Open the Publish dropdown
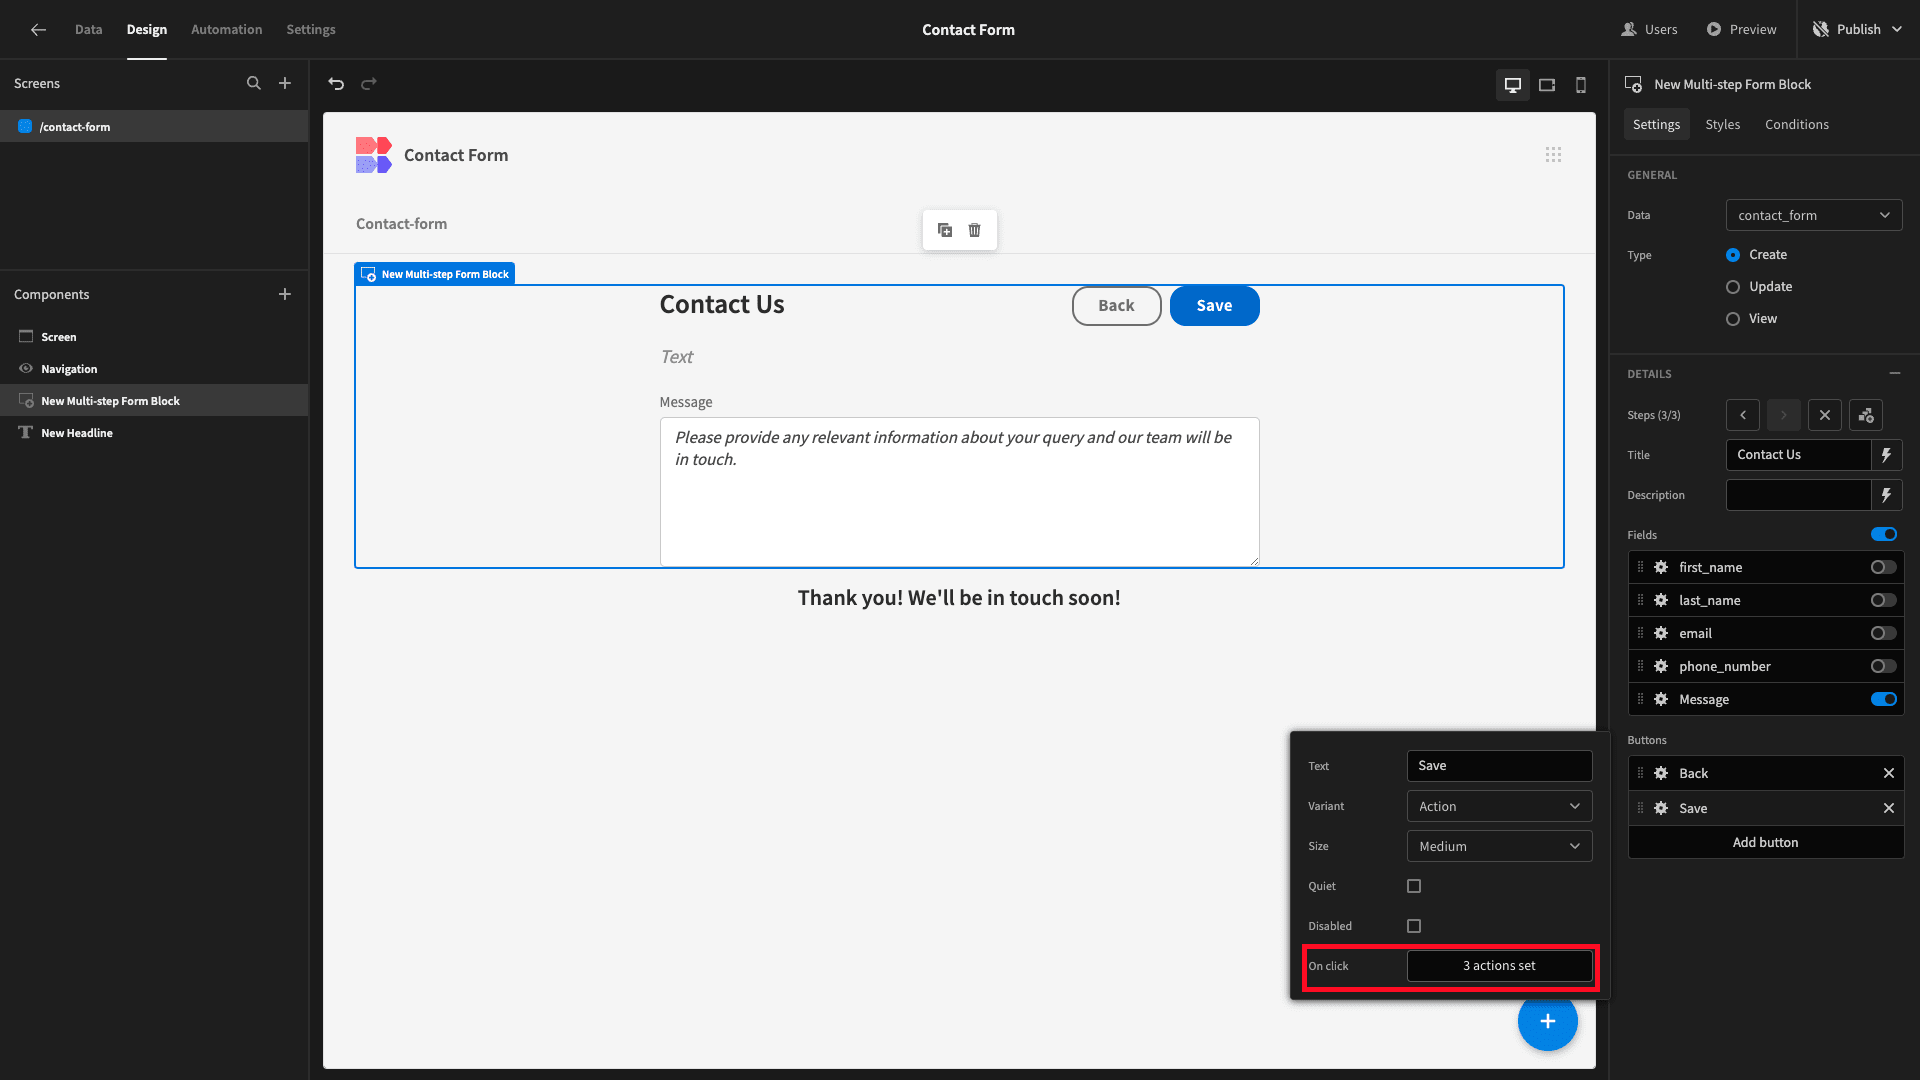The image size is (1920, 1080). [1858, 30]
